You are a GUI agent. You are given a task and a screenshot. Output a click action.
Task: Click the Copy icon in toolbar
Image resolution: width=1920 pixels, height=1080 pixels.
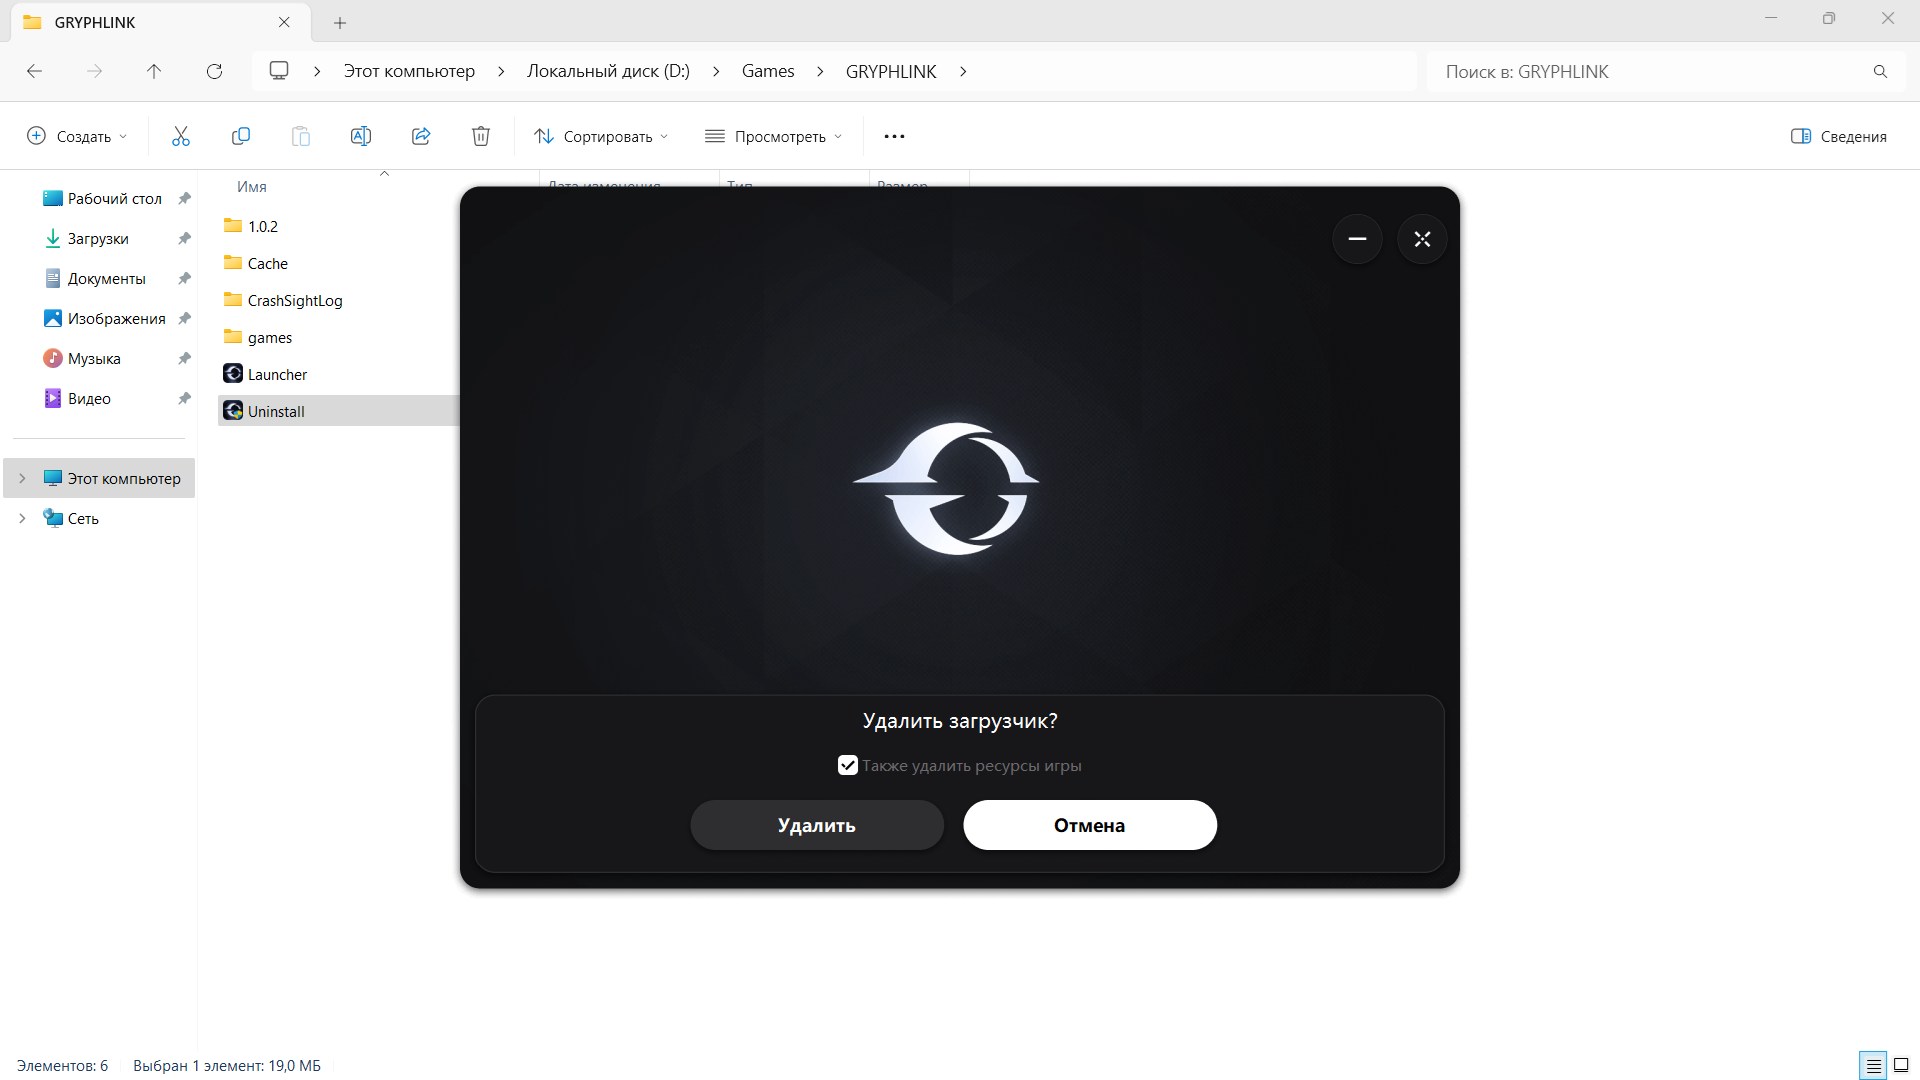point(240,136)
